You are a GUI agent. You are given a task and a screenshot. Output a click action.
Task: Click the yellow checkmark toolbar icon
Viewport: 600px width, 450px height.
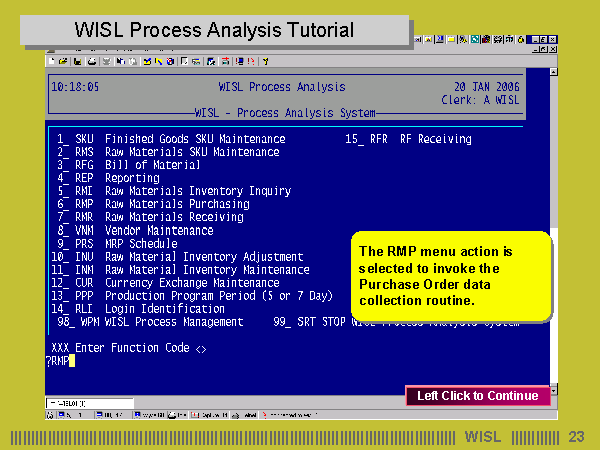[147, 61]
